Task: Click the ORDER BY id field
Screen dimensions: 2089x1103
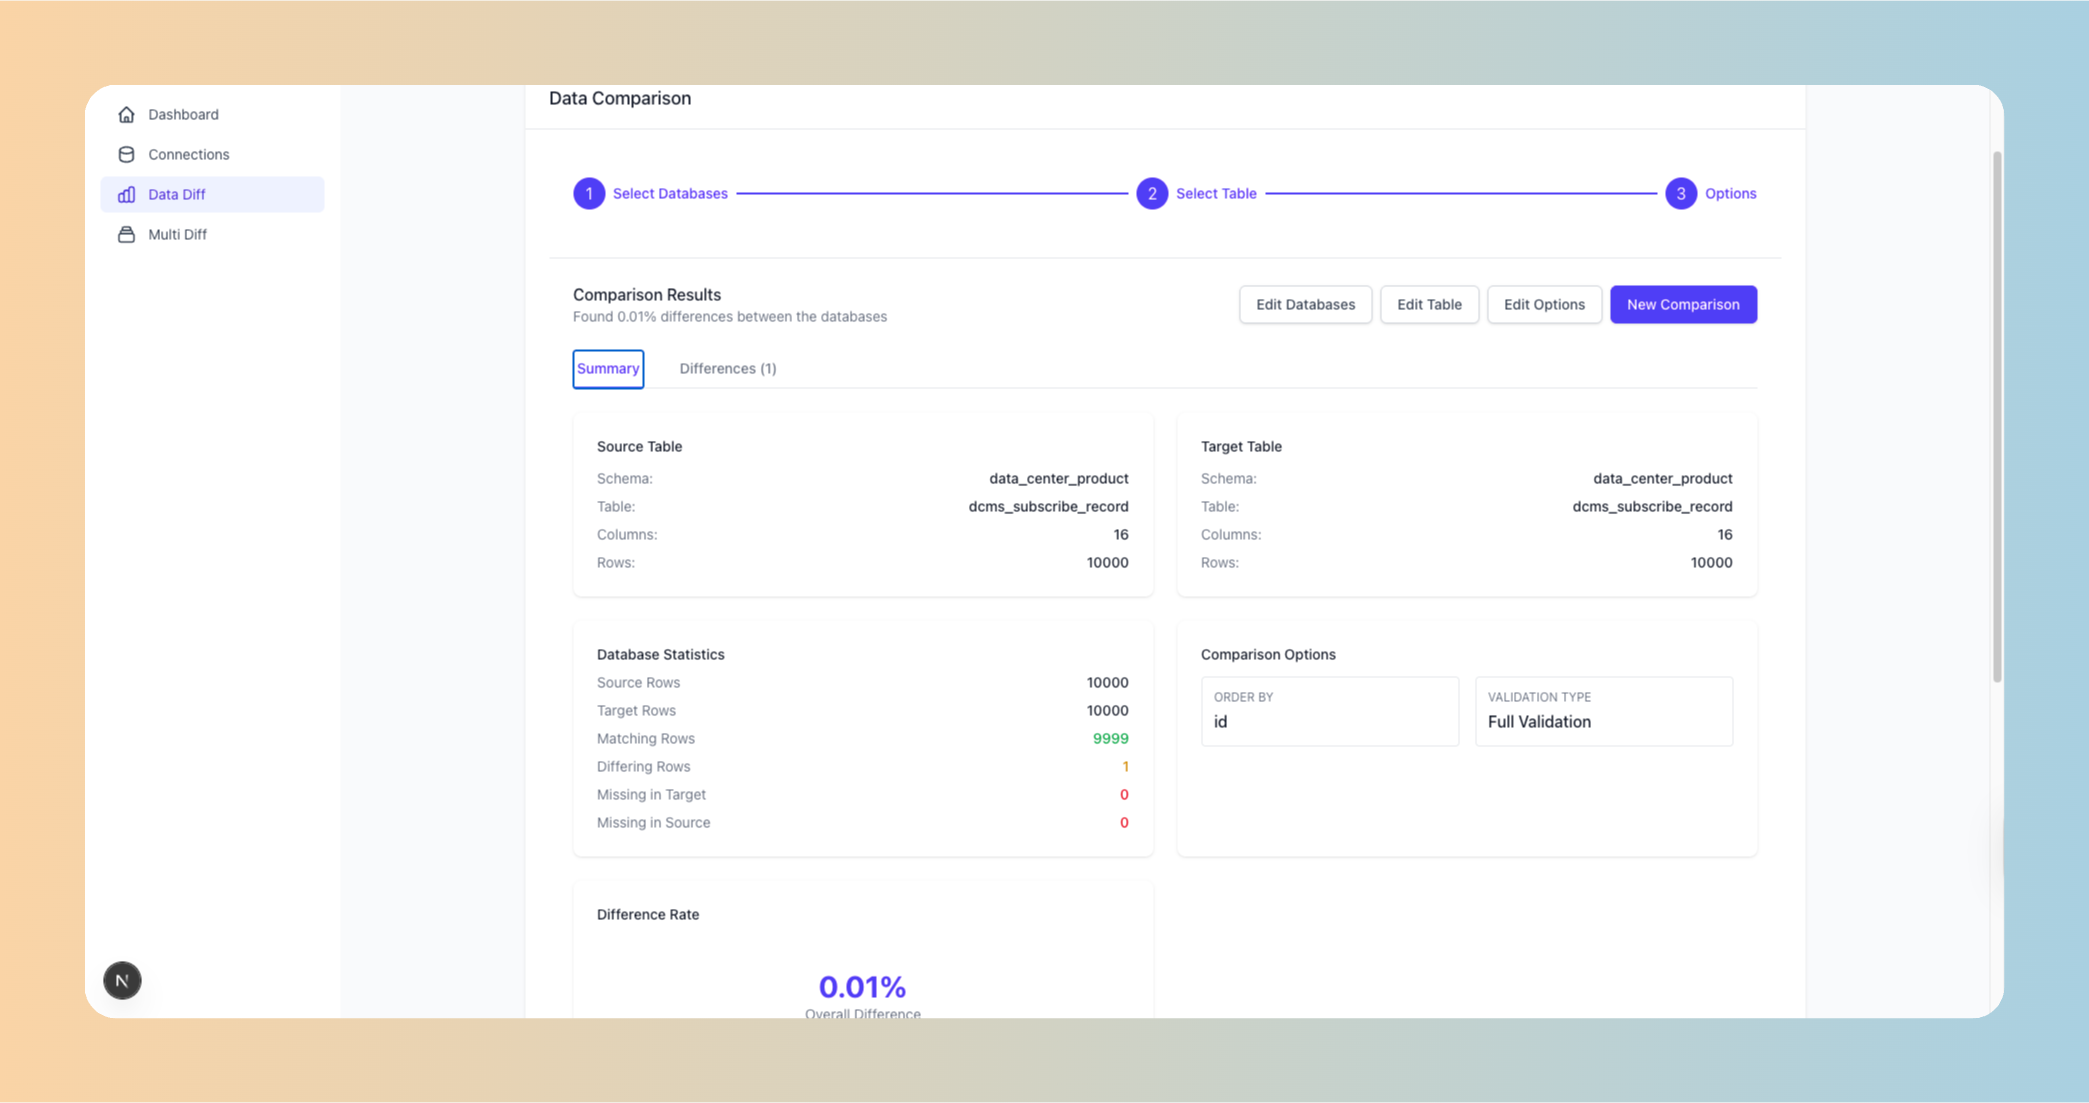Action: (1329, 711)
